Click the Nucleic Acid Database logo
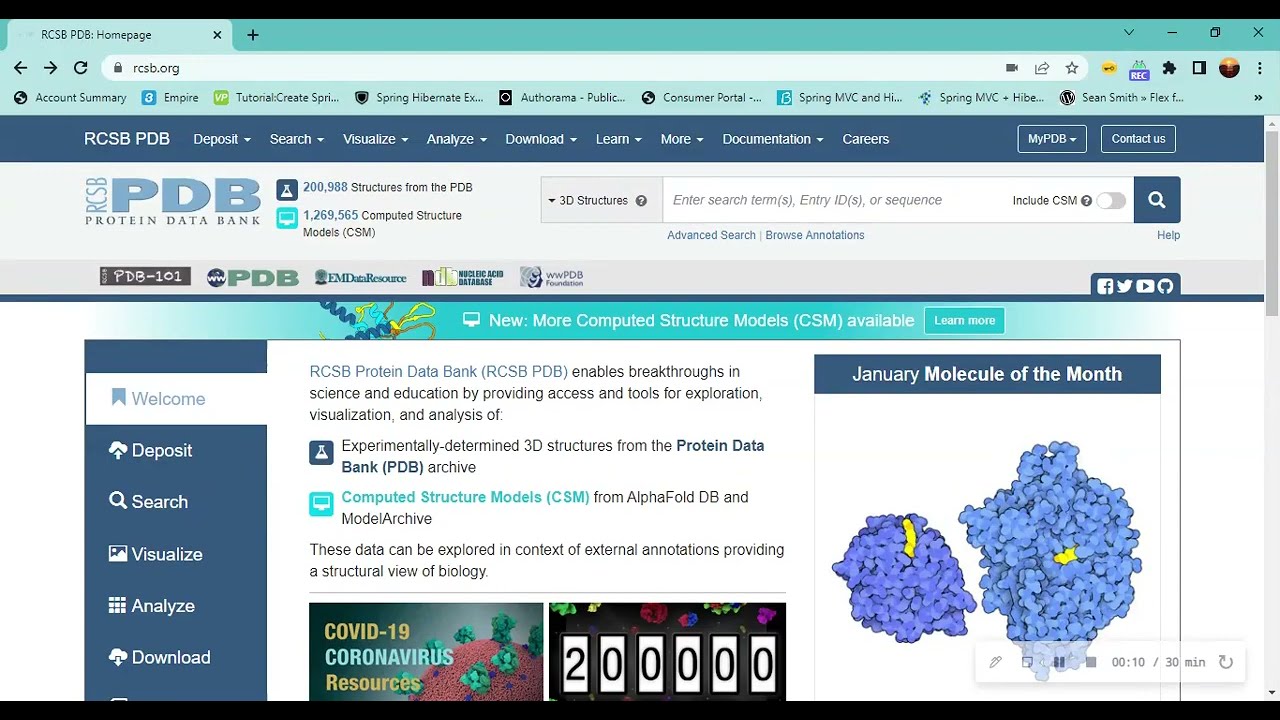Screen dimensions: 1280x720 (462, 277)
